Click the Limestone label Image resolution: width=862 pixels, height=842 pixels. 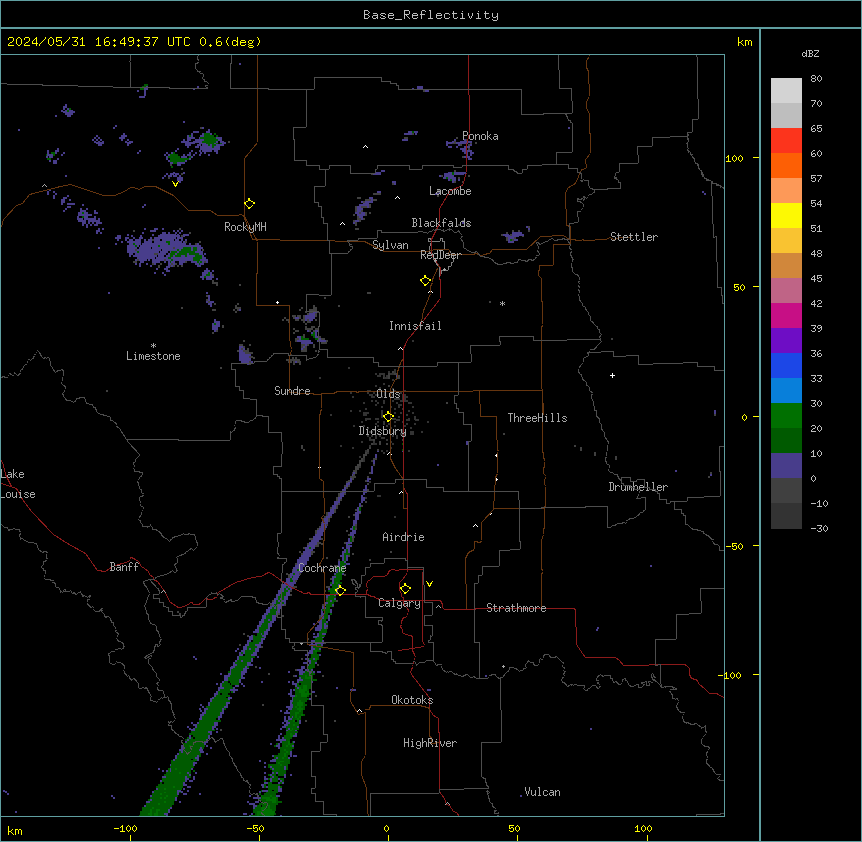coord(153,356)
